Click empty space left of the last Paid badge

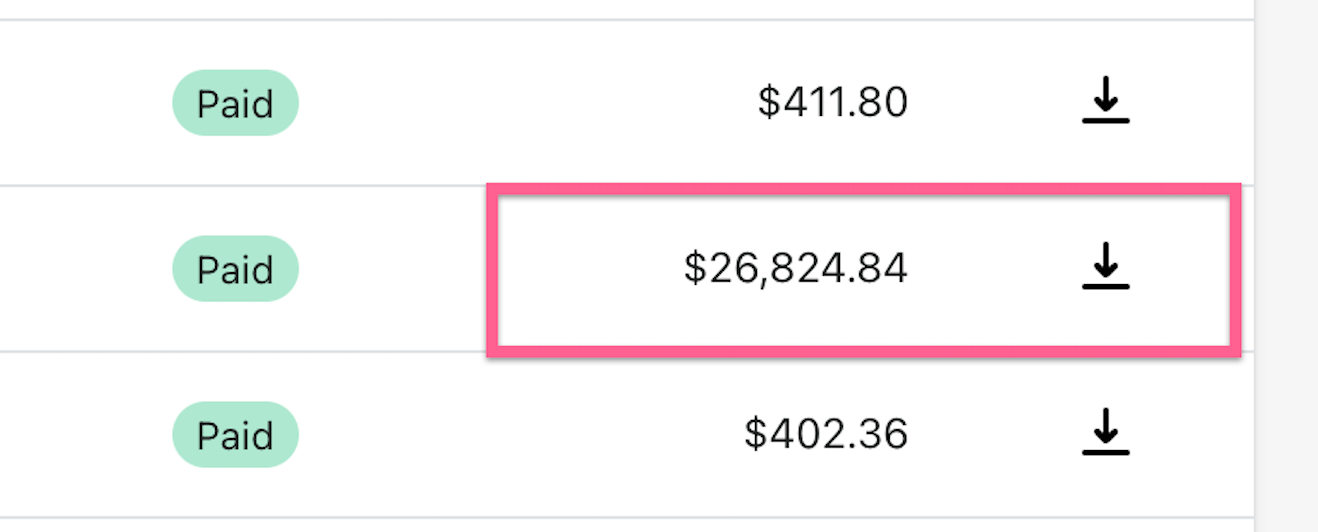[x=85, y=434]
